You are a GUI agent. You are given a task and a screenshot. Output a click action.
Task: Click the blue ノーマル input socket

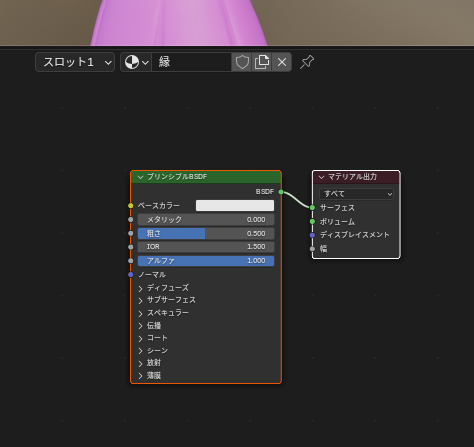coord(131,274)
